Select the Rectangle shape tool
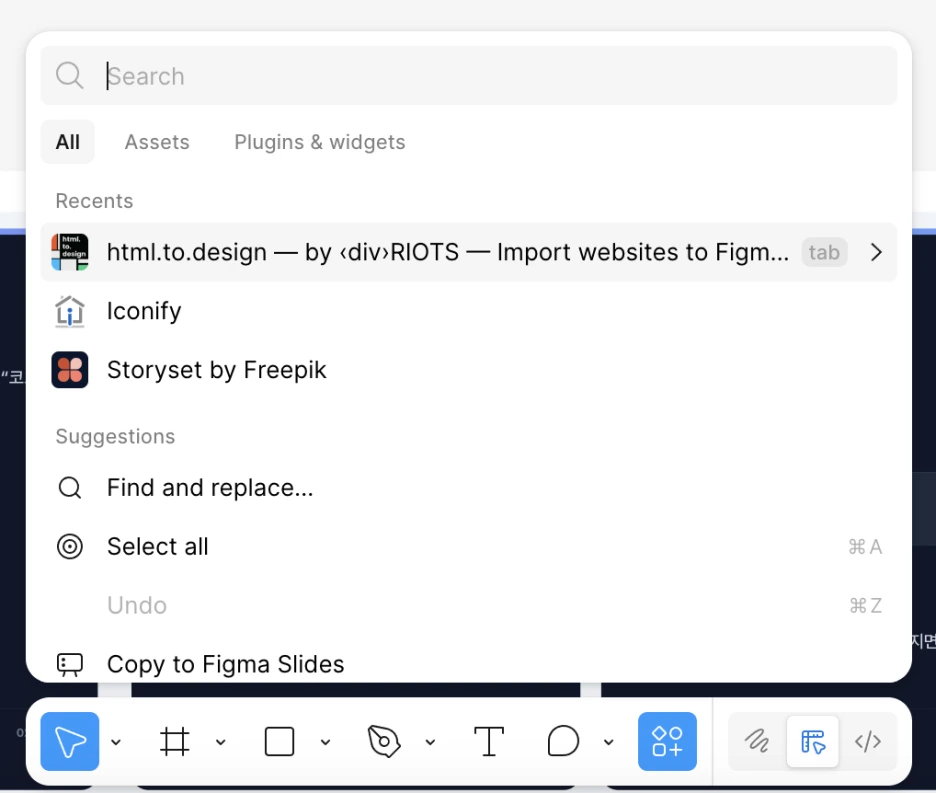936x793 pixels. [x=279, y=741]
